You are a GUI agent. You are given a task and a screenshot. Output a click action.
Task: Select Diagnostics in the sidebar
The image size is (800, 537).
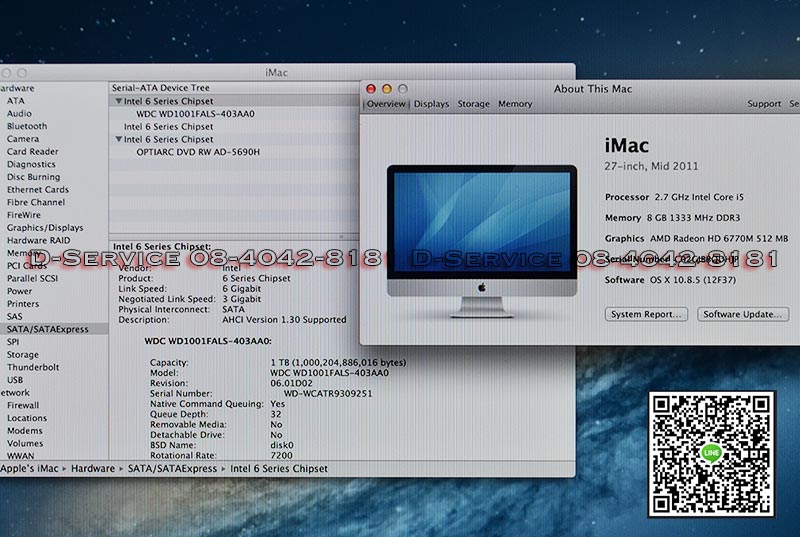click(x=31, y=164)
